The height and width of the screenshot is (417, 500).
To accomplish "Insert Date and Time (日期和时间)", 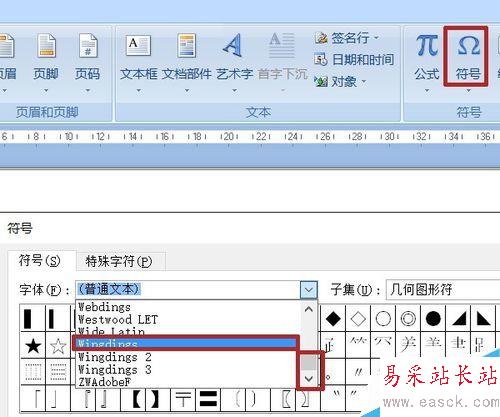I will (354, 60).
